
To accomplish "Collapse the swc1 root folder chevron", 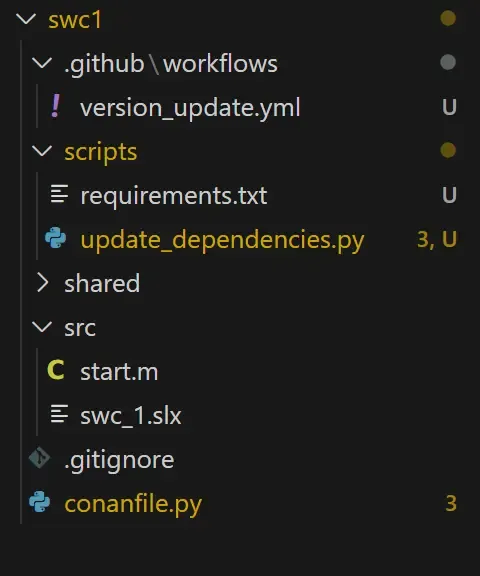I will click(26, 19).
